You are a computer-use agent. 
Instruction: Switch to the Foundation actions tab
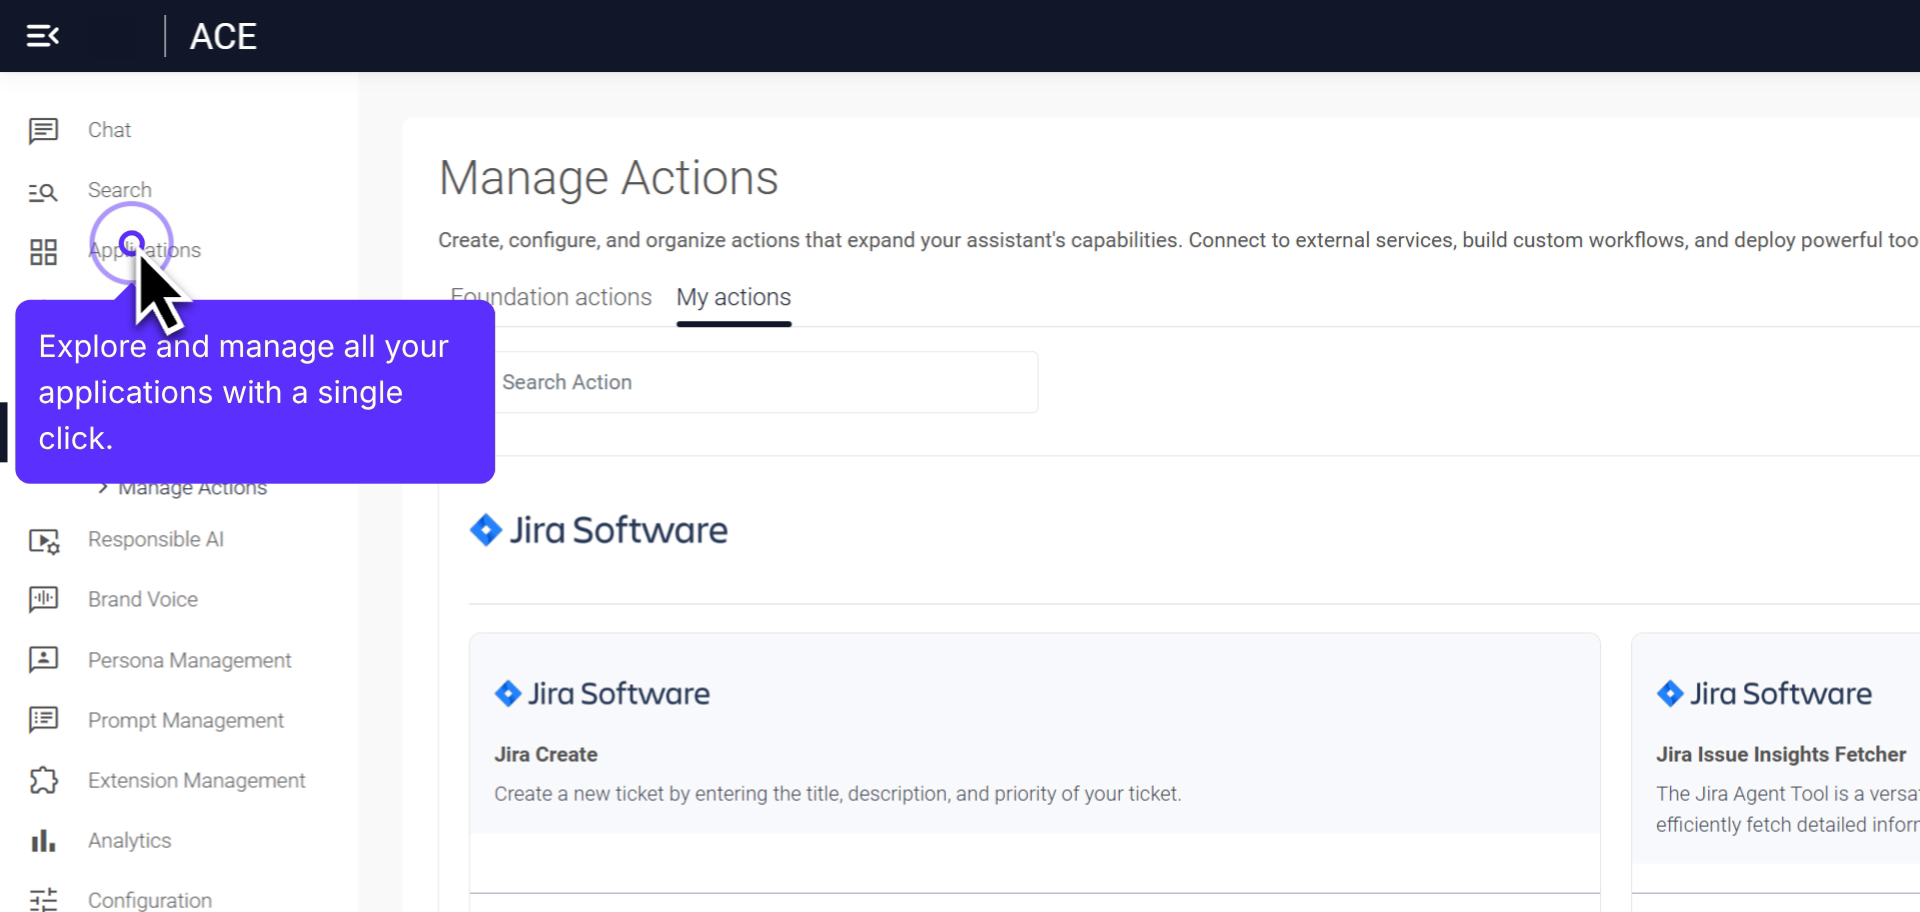(x=551, y=297)
